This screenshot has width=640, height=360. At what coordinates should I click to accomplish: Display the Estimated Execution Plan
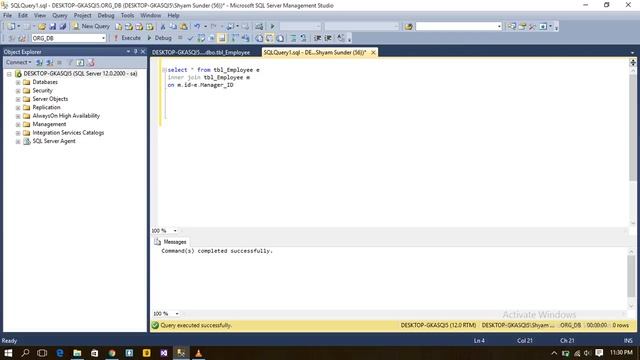click(x=201, y=38)
